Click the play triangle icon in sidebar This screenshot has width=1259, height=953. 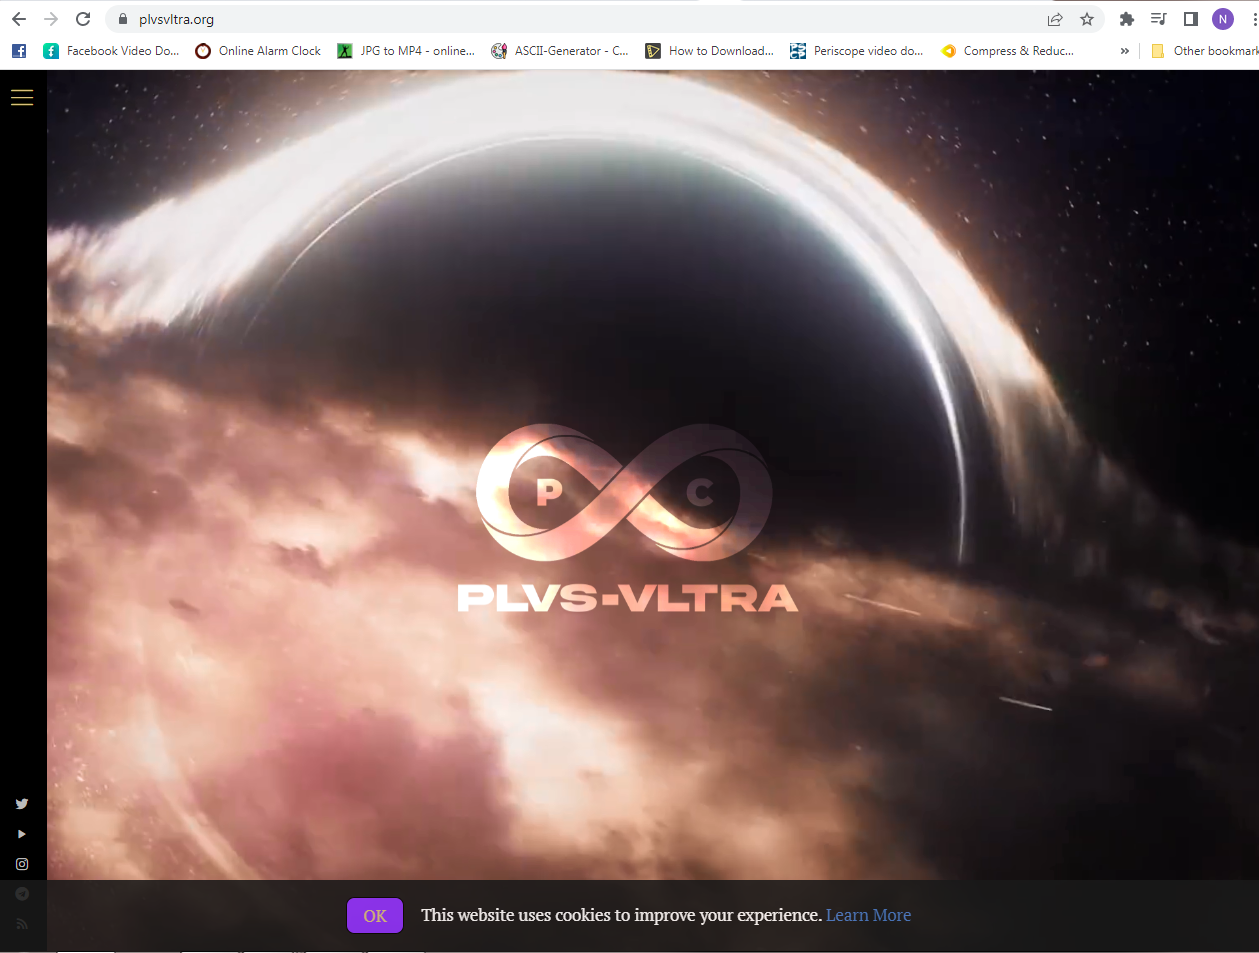pos(22,834)
